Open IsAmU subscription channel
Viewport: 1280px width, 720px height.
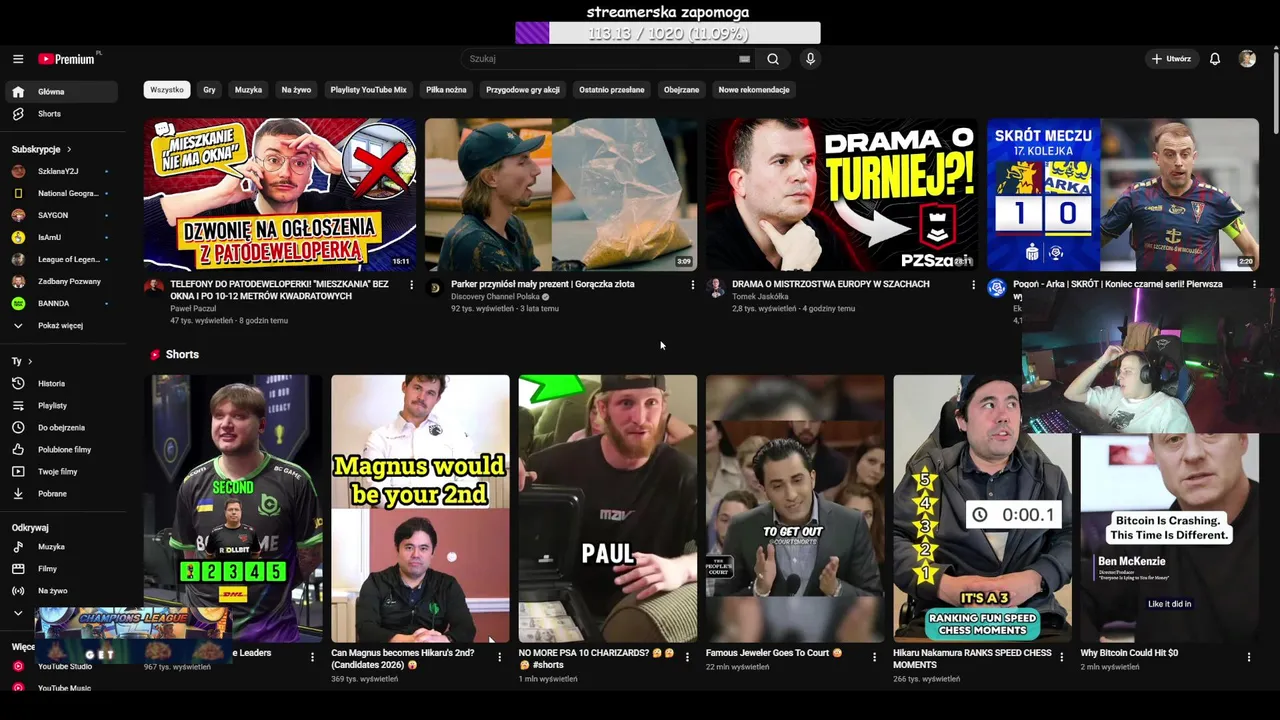pyautogui.click(x=60, y=238)
